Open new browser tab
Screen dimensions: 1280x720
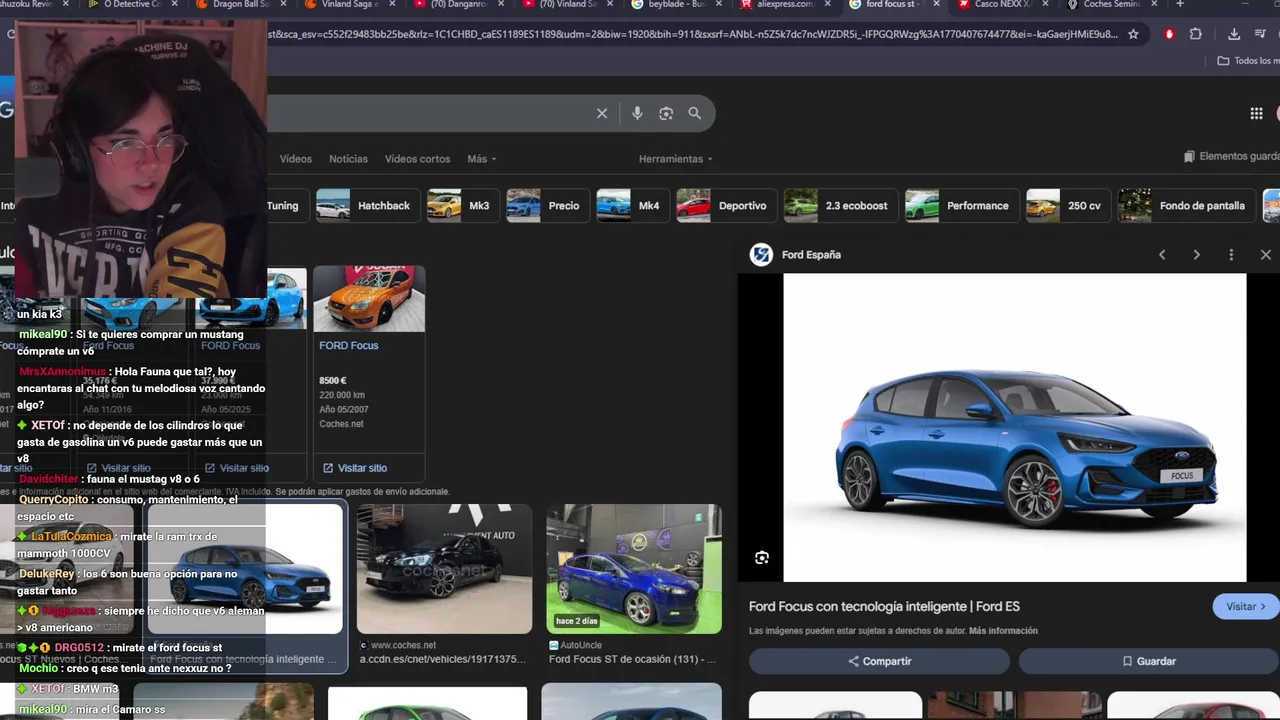tap(1180, 5)
